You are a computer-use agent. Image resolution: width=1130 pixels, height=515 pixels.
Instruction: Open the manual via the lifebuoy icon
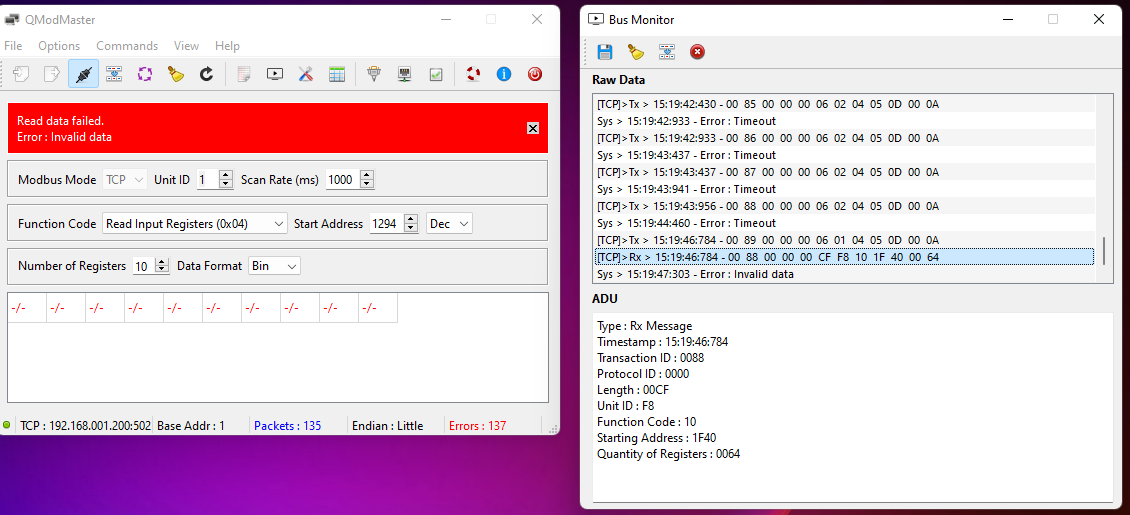click(473, 73)
